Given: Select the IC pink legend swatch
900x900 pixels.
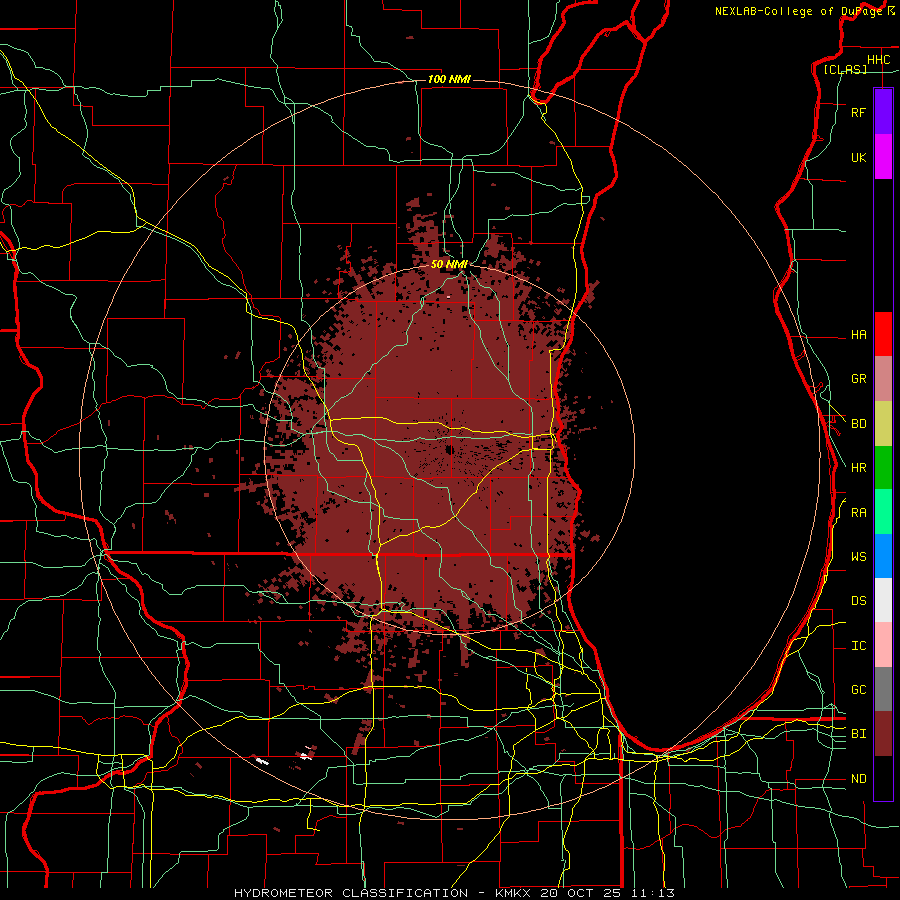Looking at the screenshot, I should pos(883,645).
